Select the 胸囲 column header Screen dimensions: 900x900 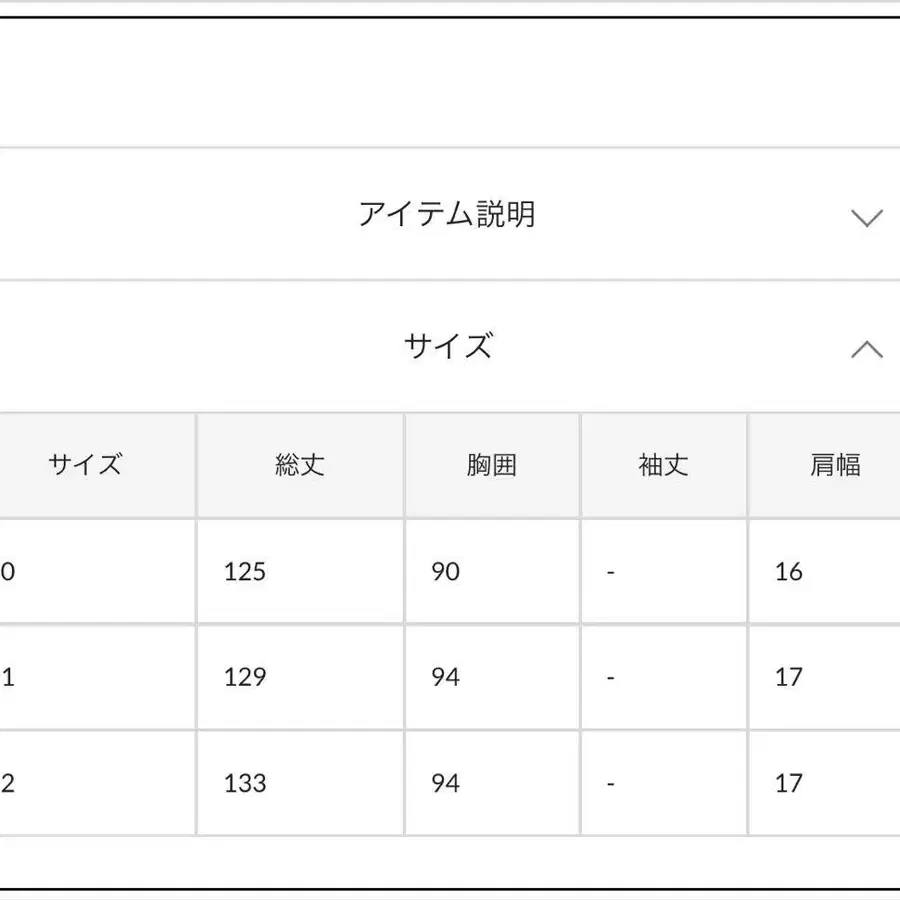493,464
